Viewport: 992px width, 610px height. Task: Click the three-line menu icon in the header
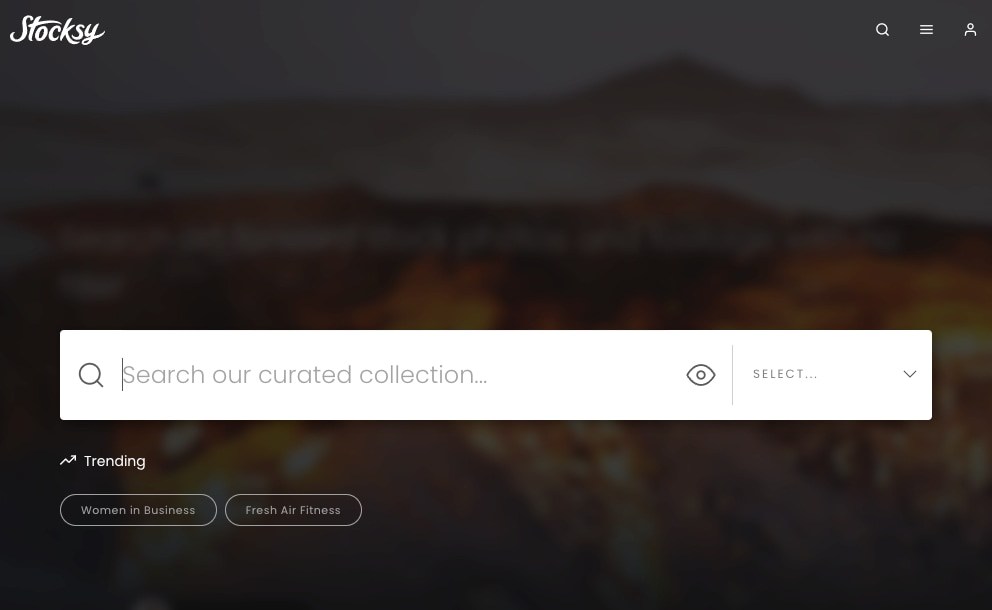pos(926,30)
